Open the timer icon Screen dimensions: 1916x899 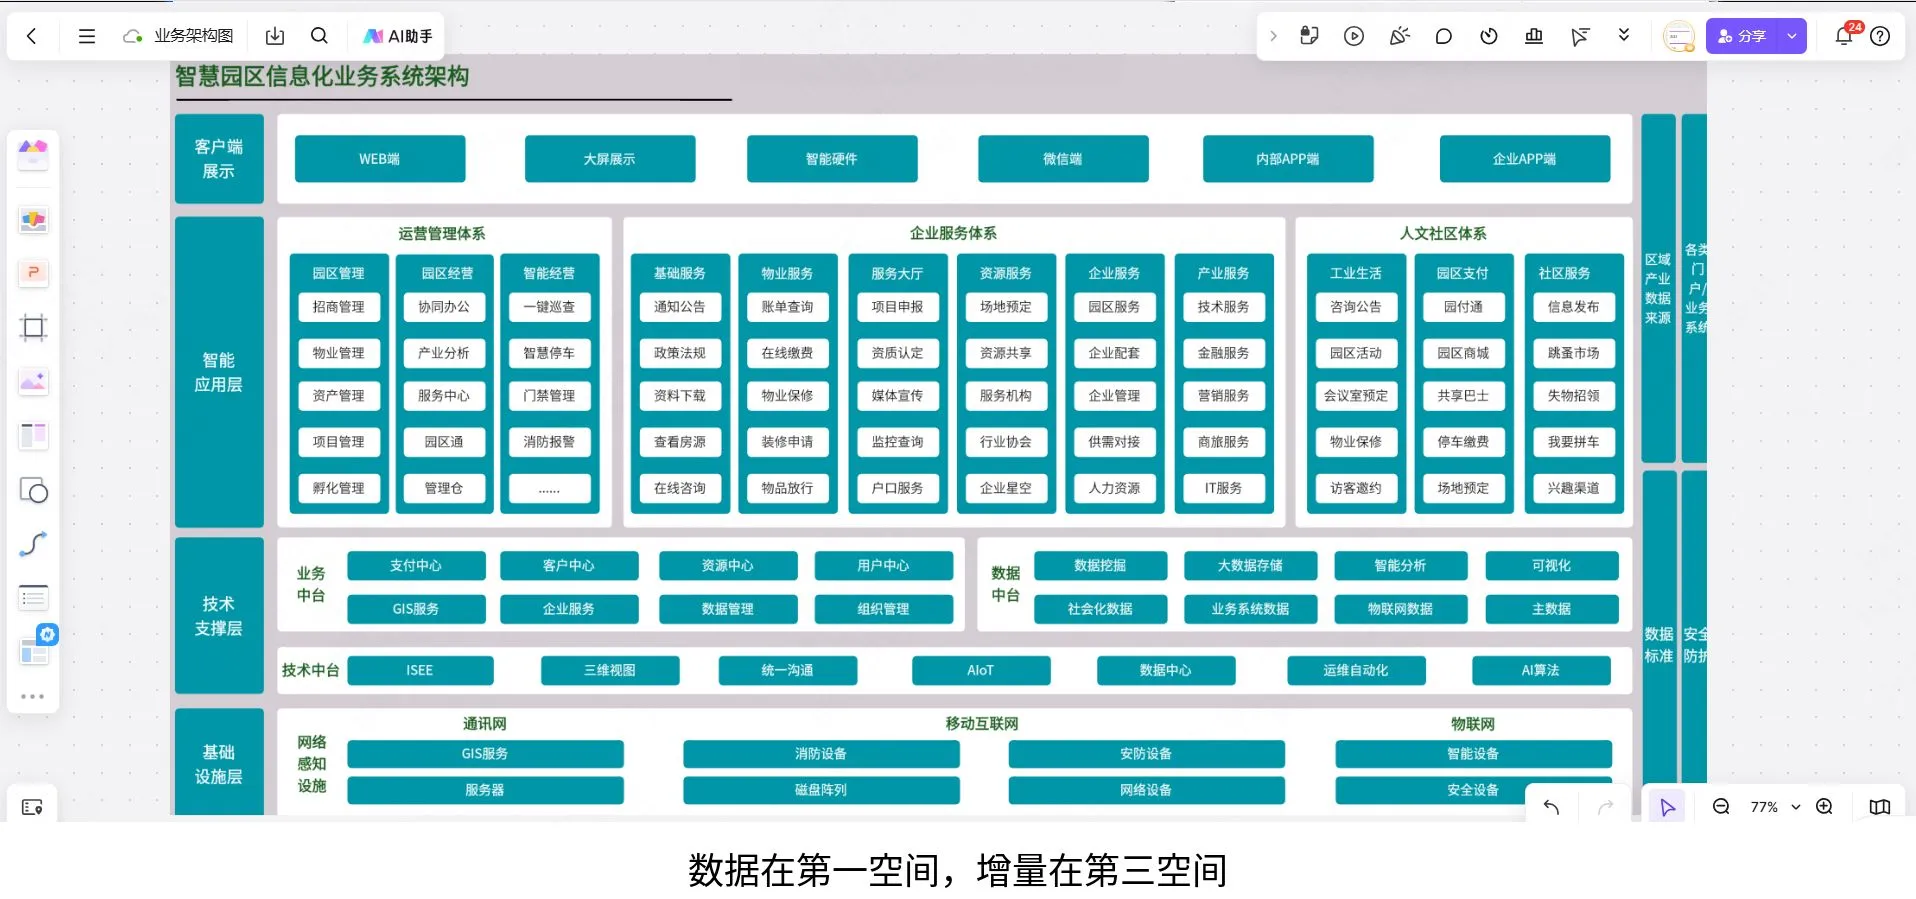point(1489,36)
